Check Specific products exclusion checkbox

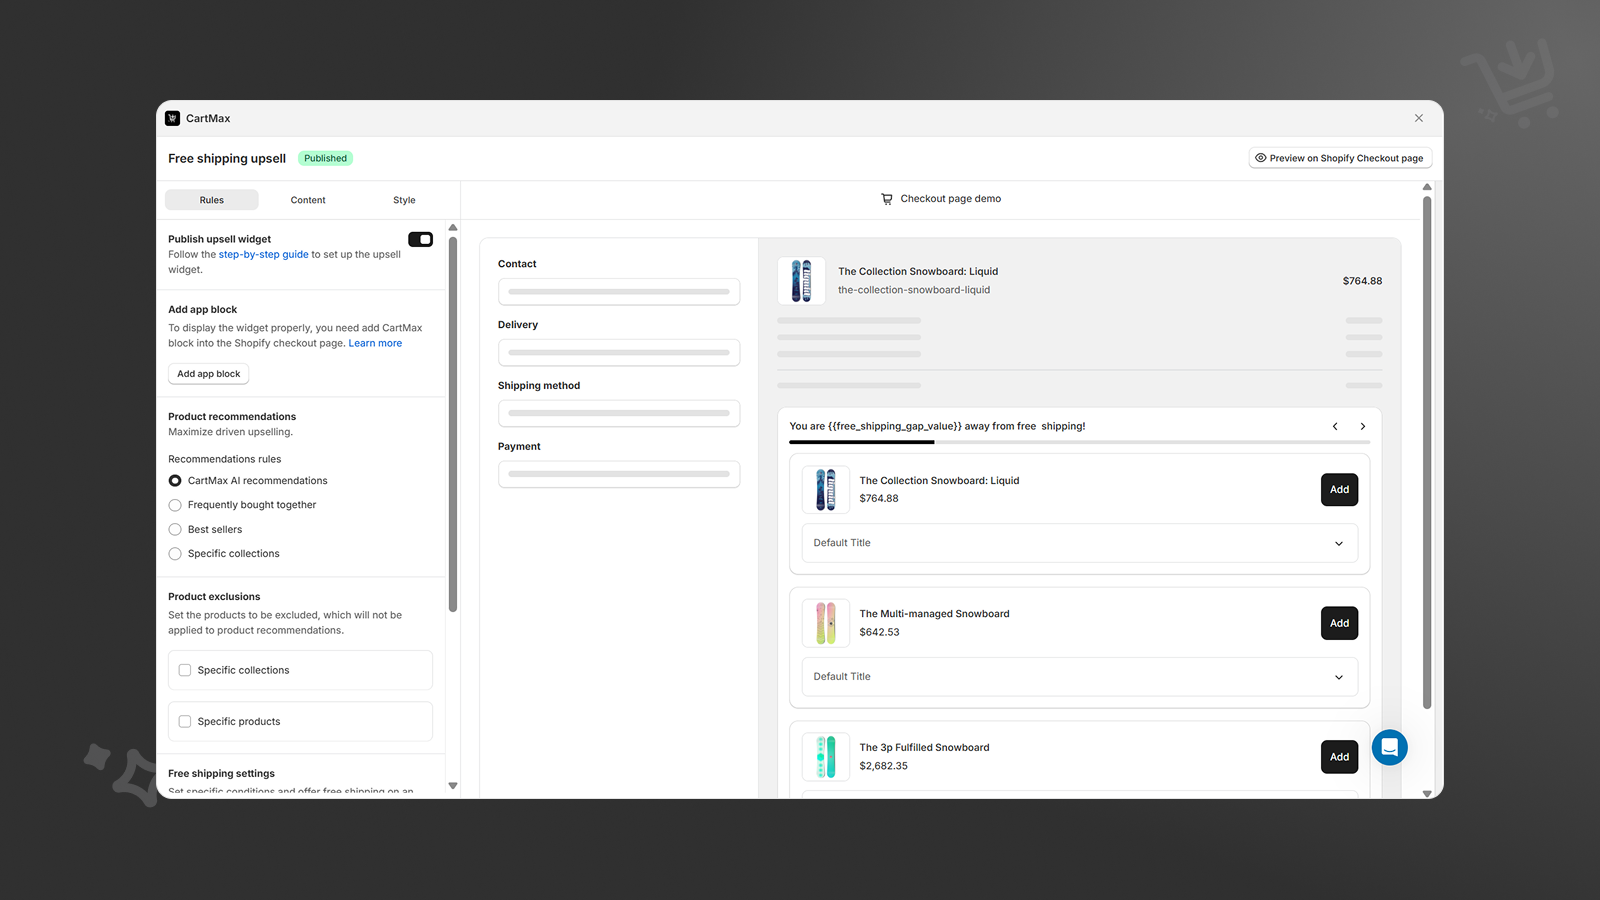point(185,721)
